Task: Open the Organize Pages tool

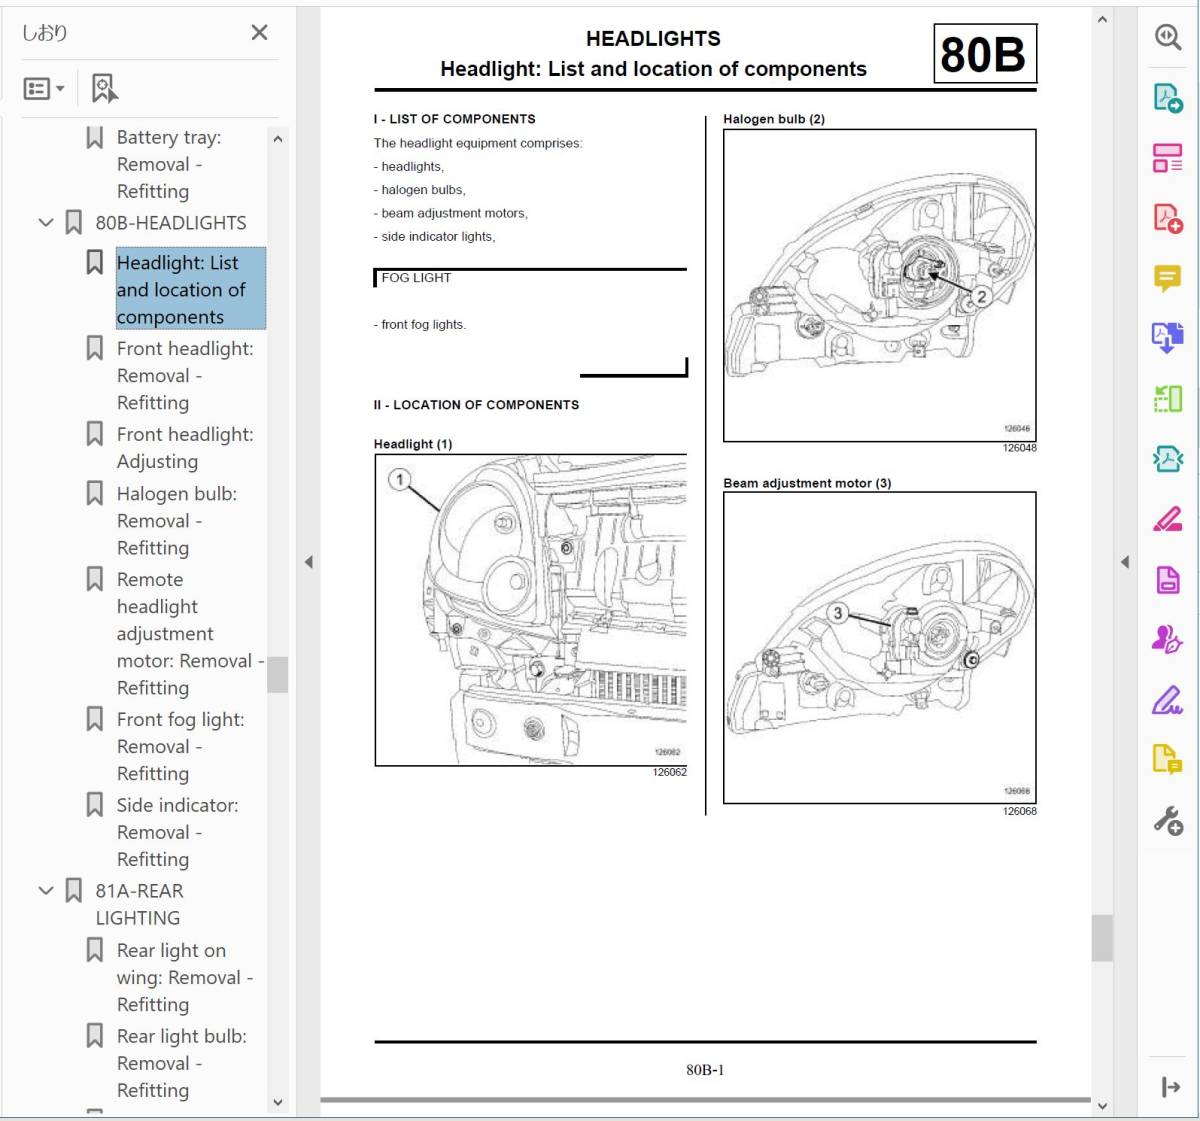Action: tap(1167, 399)
